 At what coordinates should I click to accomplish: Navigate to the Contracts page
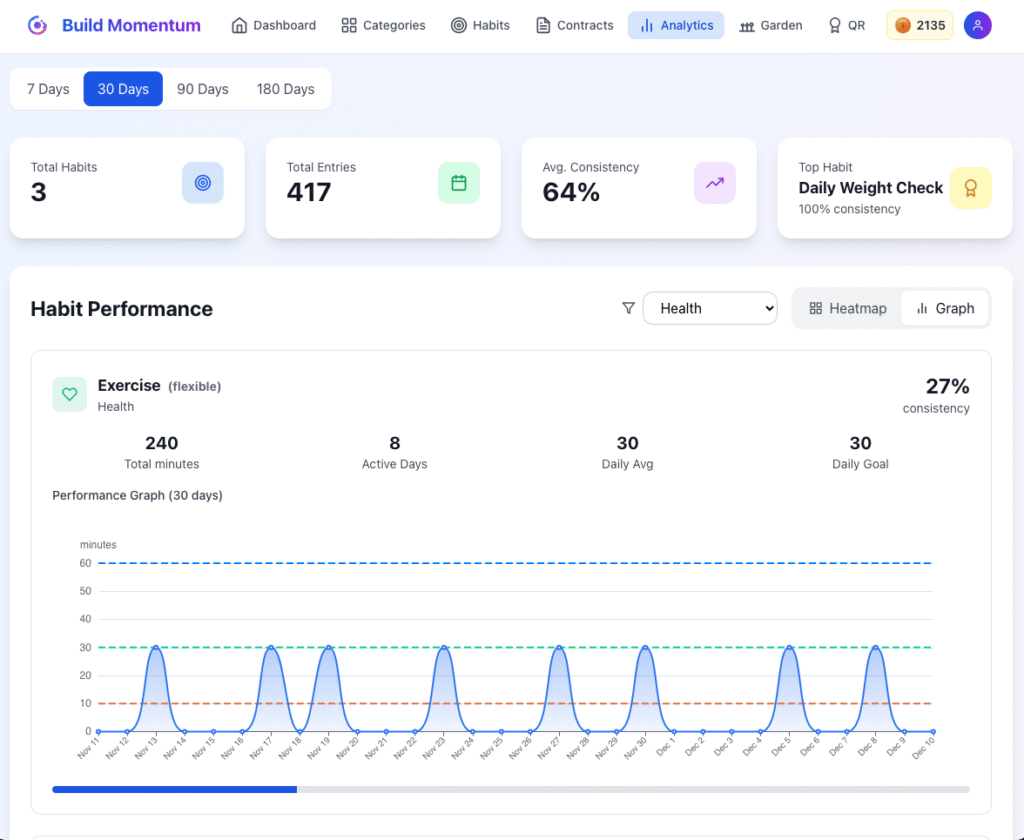click(574, 25)
